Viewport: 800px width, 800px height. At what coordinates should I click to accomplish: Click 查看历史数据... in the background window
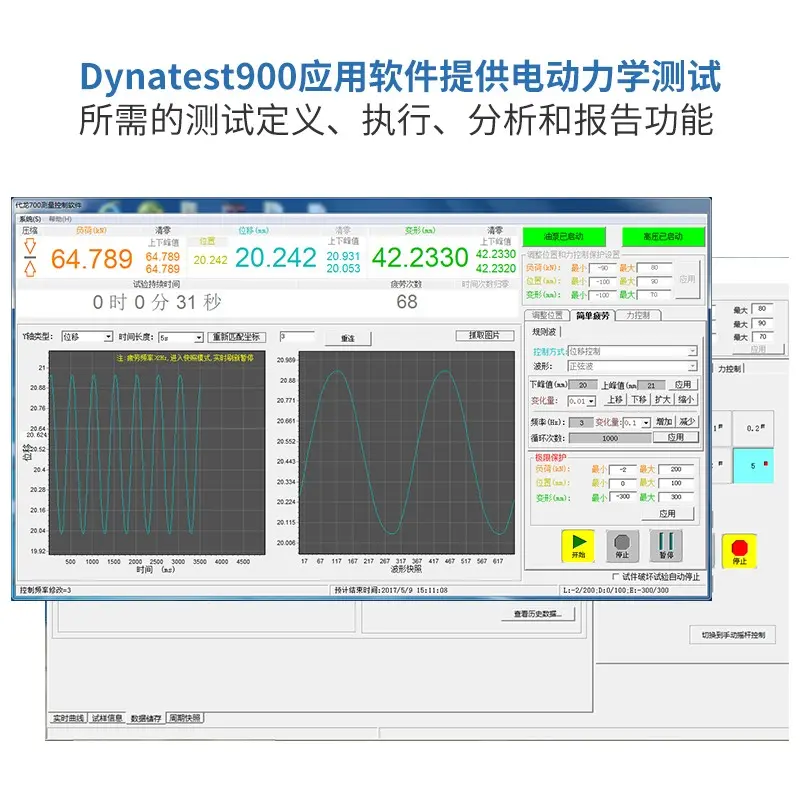coord(538,614)
